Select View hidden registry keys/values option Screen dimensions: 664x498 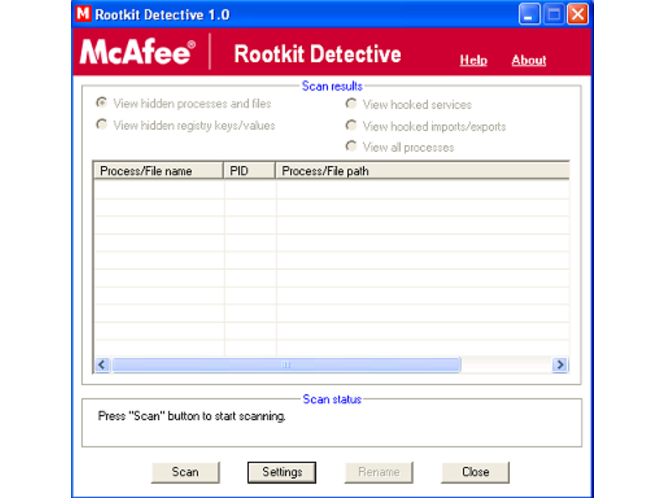pyautogui.click(x=185, y=125)
